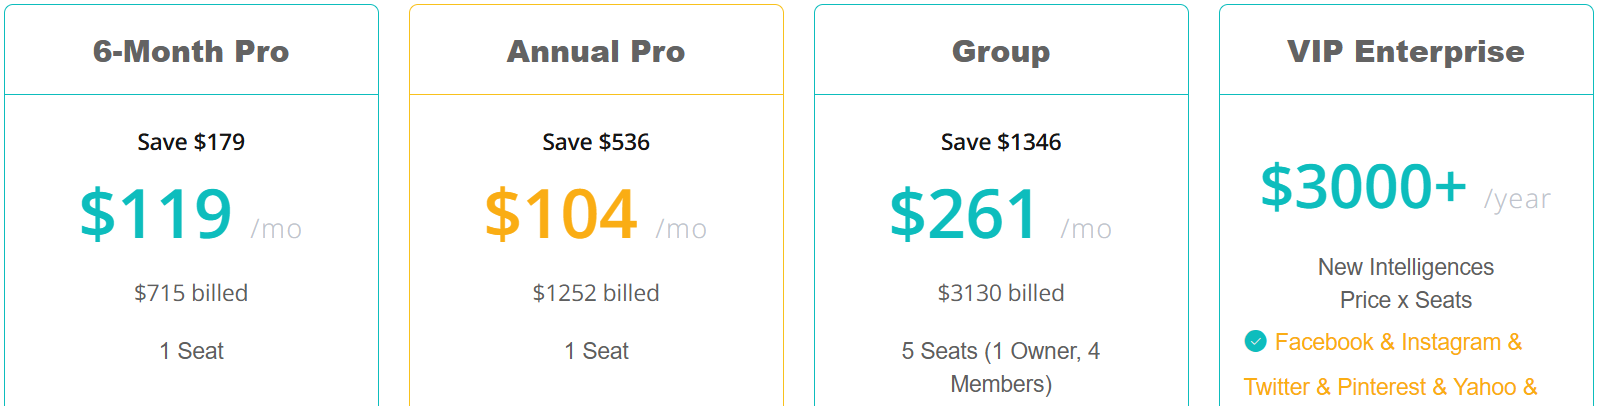Image resolution: width=1598 pixels, height=406 pixels.
Task: Click the Save $536 label
Action: pyautogui.click(x=596, y=142)
